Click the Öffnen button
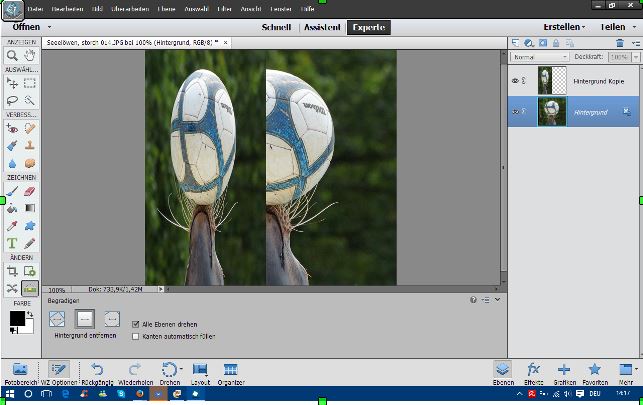The height and width of the screenshot is (405, 643). pyautogui.click(x=26, y=27)
